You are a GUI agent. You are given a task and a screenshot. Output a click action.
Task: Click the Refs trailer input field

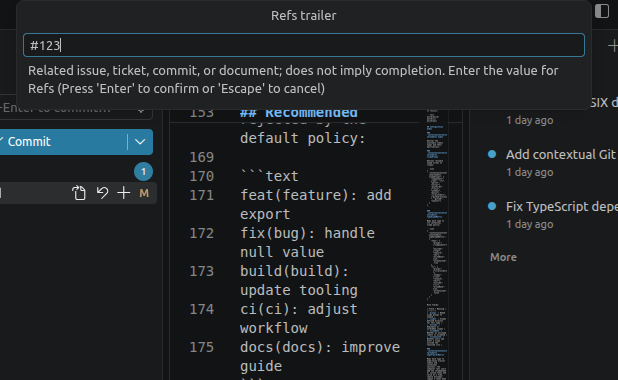[303, 45]
